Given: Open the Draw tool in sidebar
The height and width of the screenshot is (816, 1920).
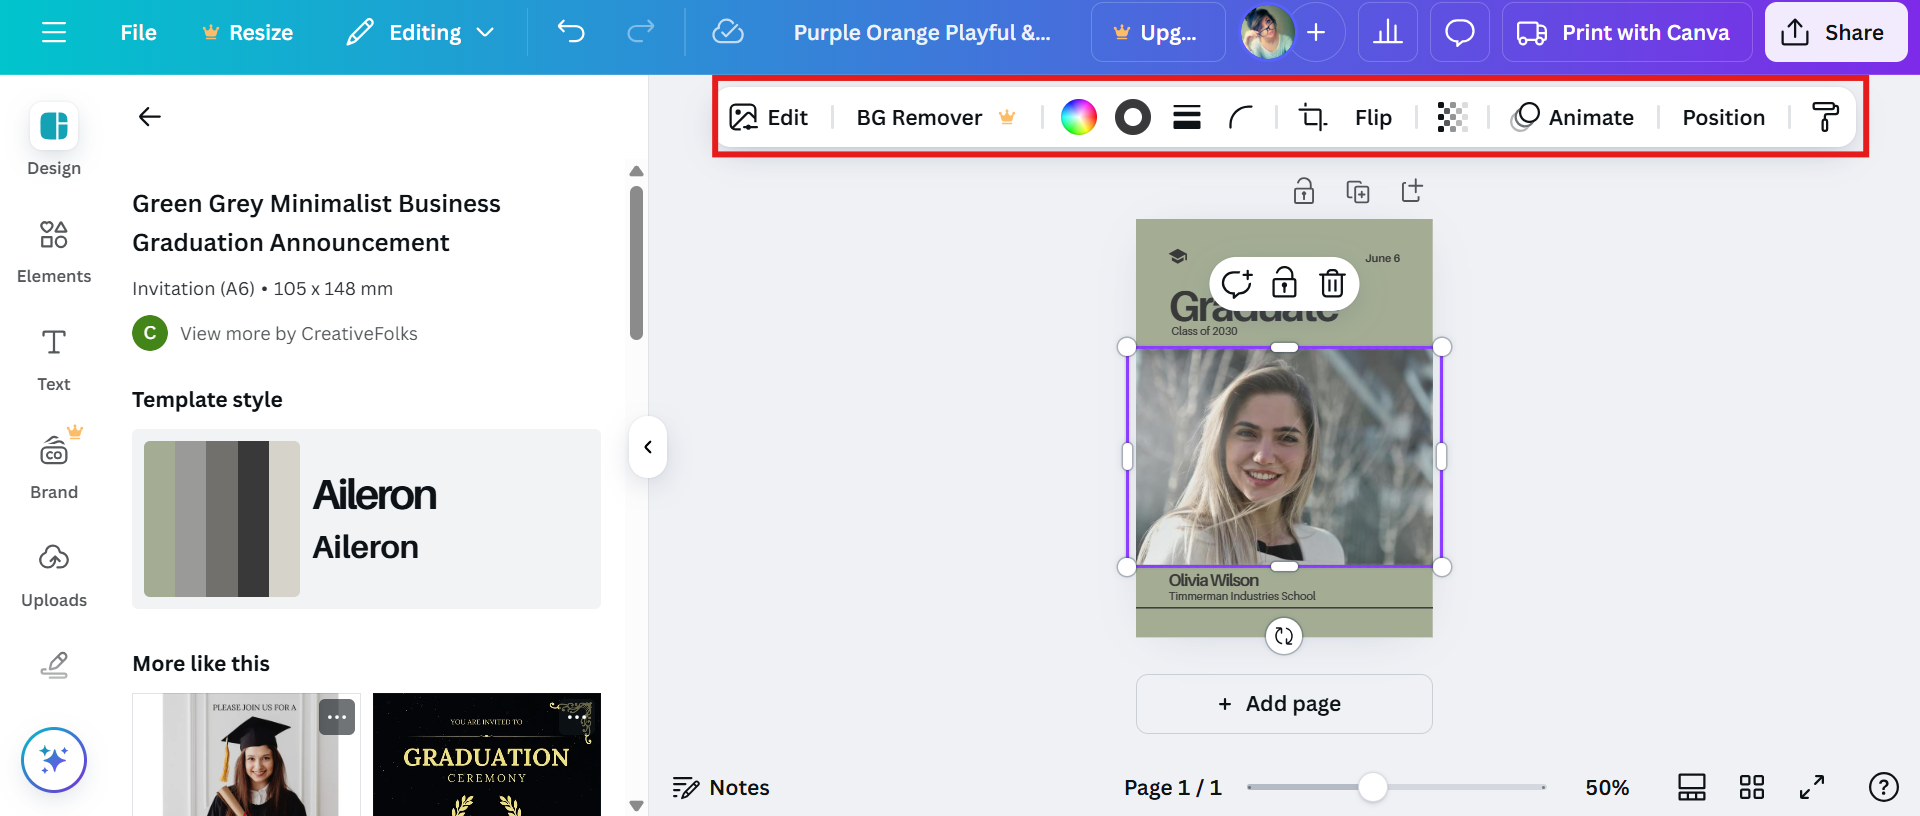Looking at the screenshot, I should (54, 665).
